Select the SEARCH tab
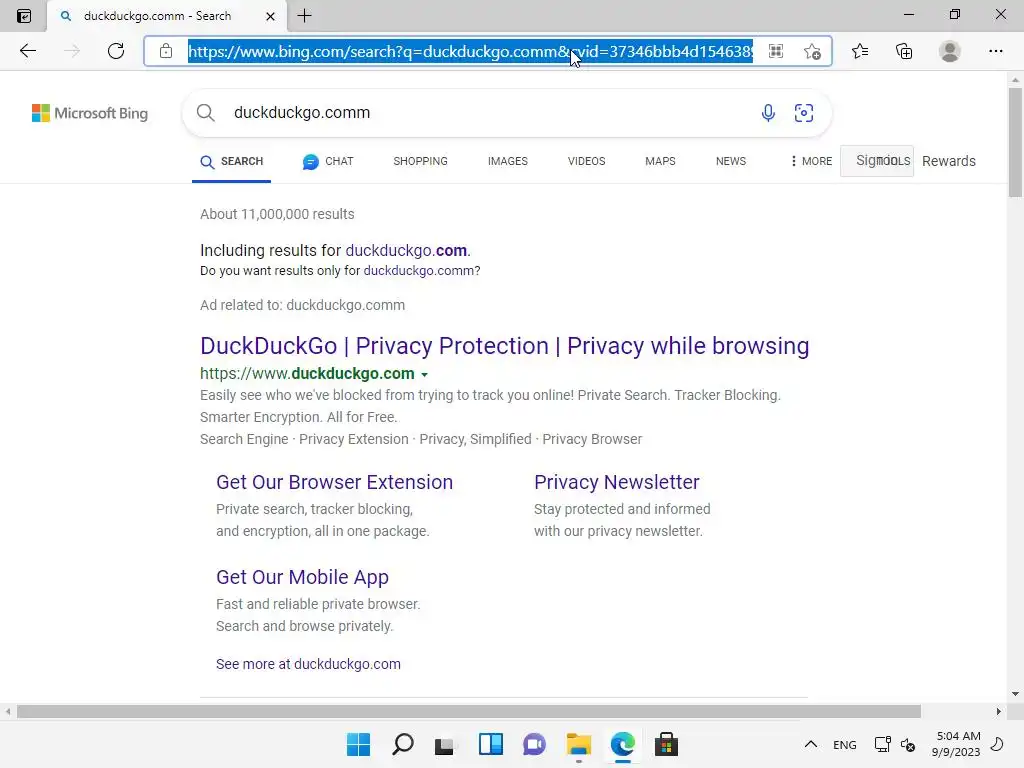 [232, 161]
